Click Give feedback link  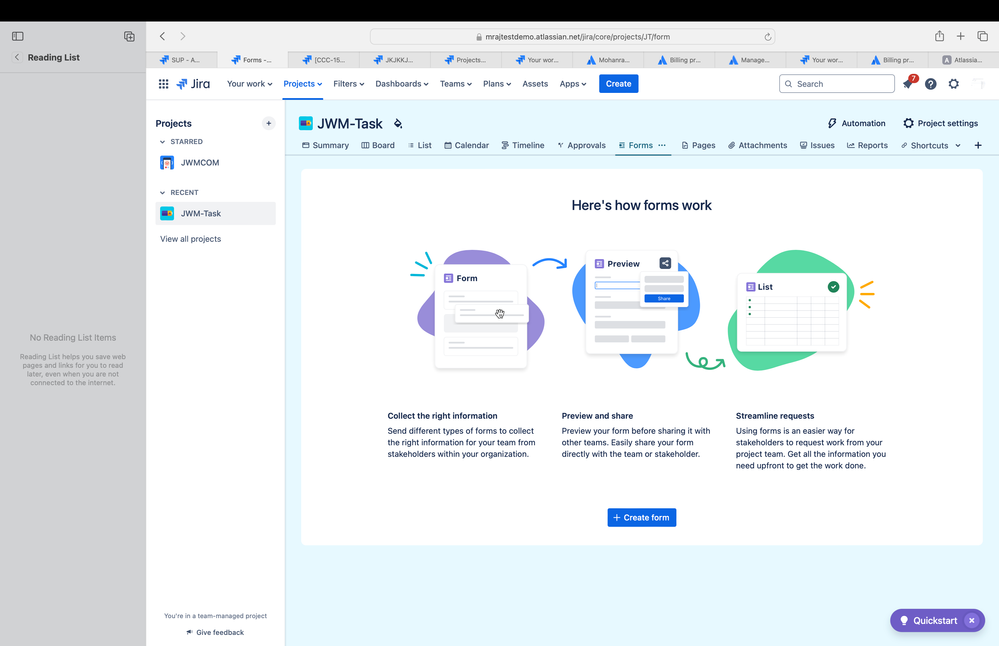click(215, 633)
